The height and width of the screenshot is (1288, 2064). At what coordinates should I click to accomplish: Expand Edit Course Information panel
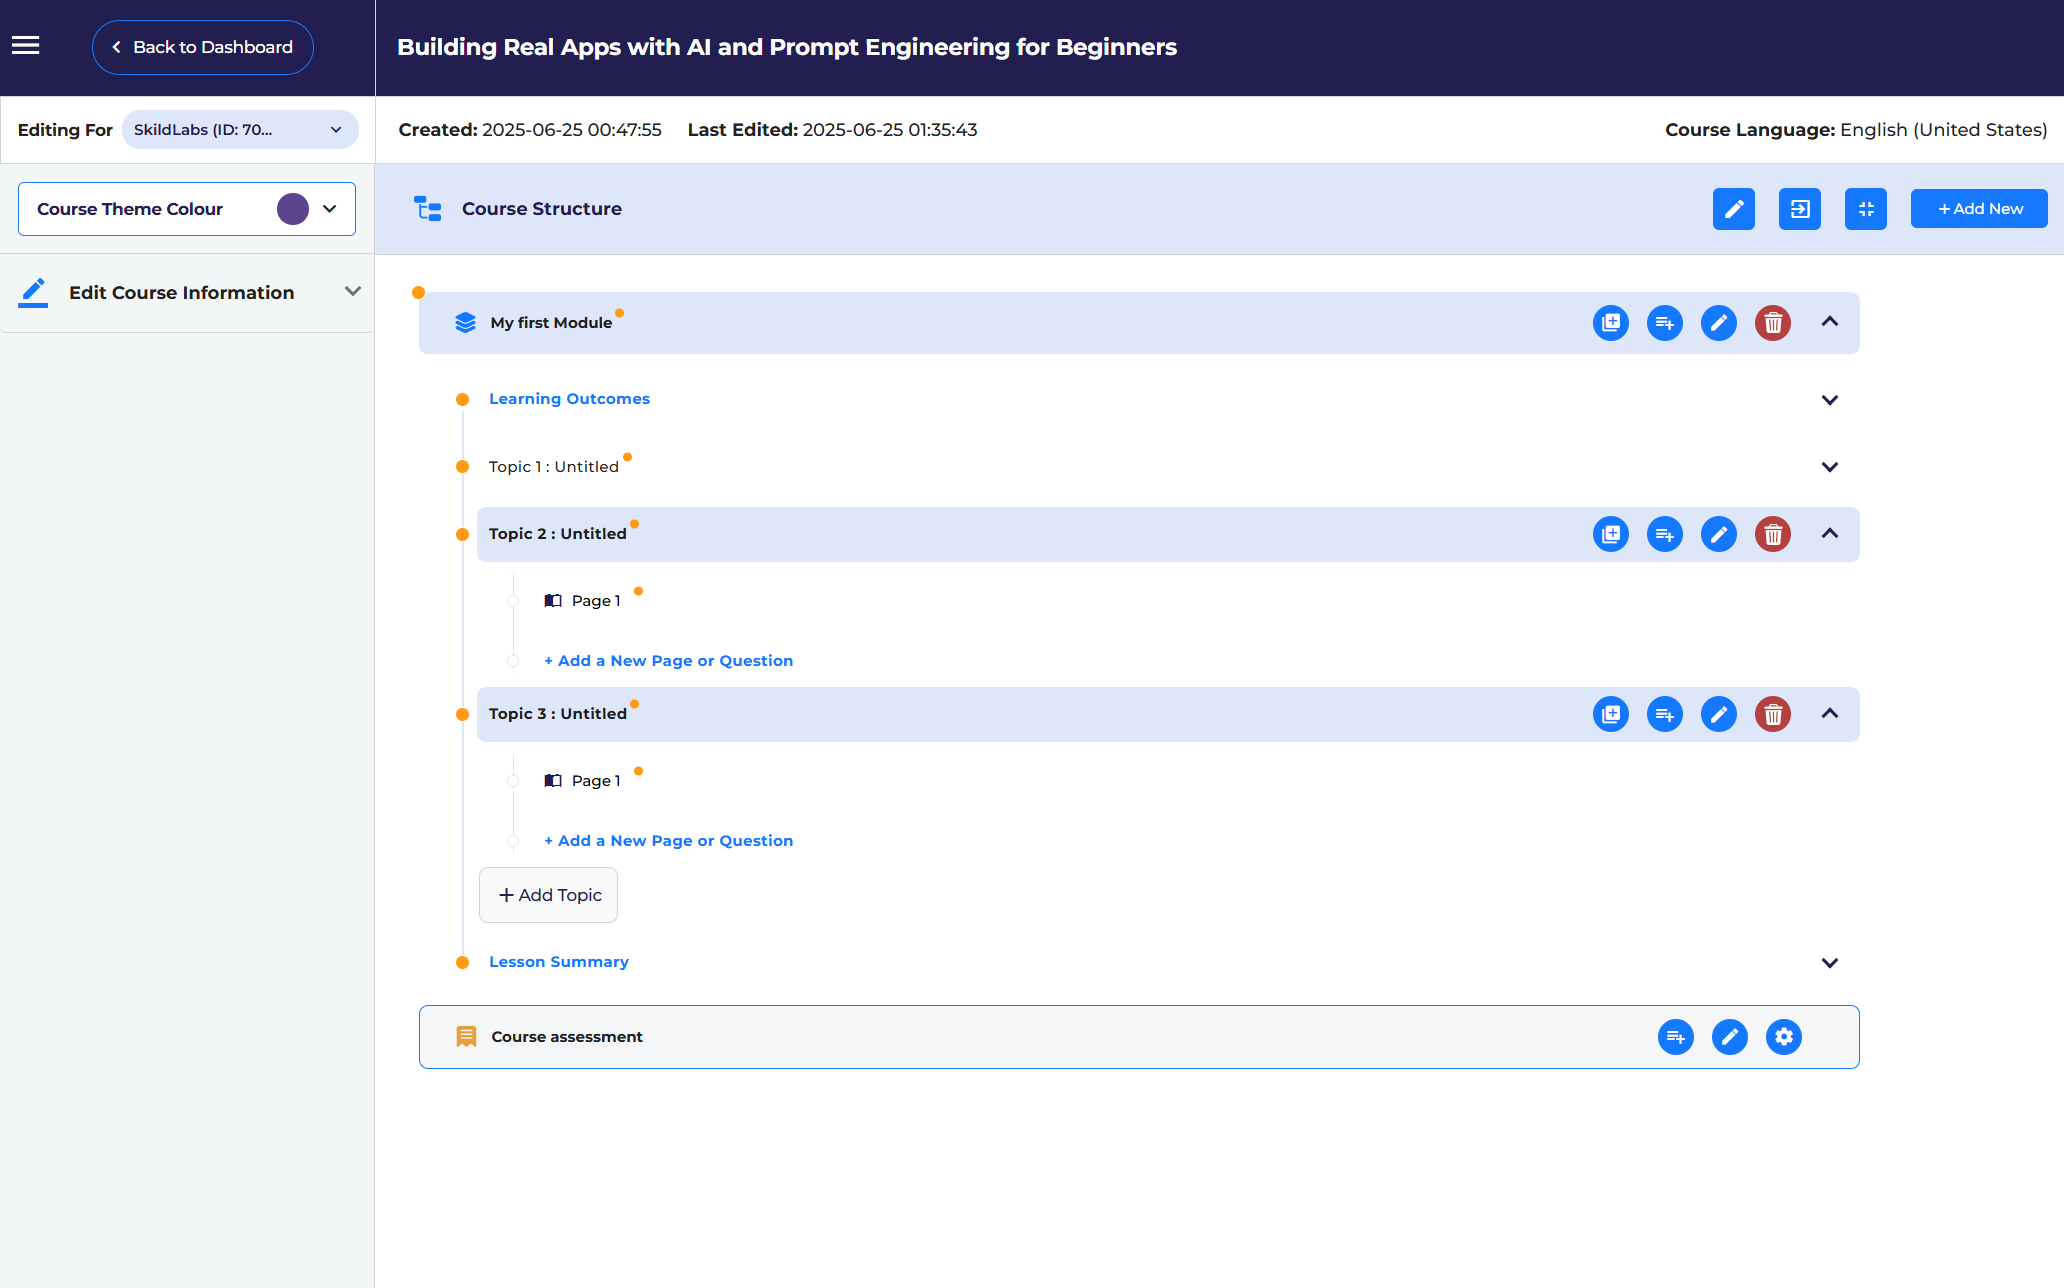352,292
